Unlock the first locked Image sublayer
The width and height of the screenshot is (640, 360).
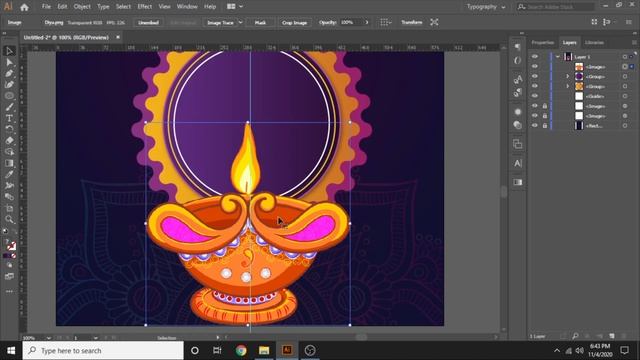(544, 106)
